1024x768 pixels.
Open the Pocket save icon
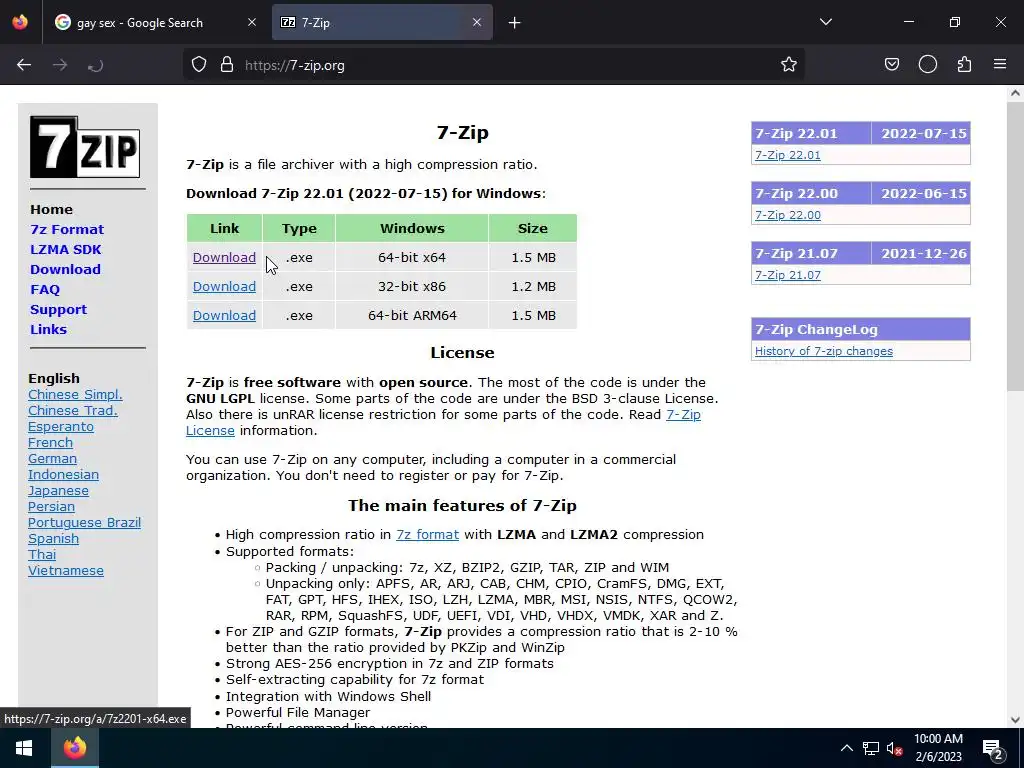892,65
